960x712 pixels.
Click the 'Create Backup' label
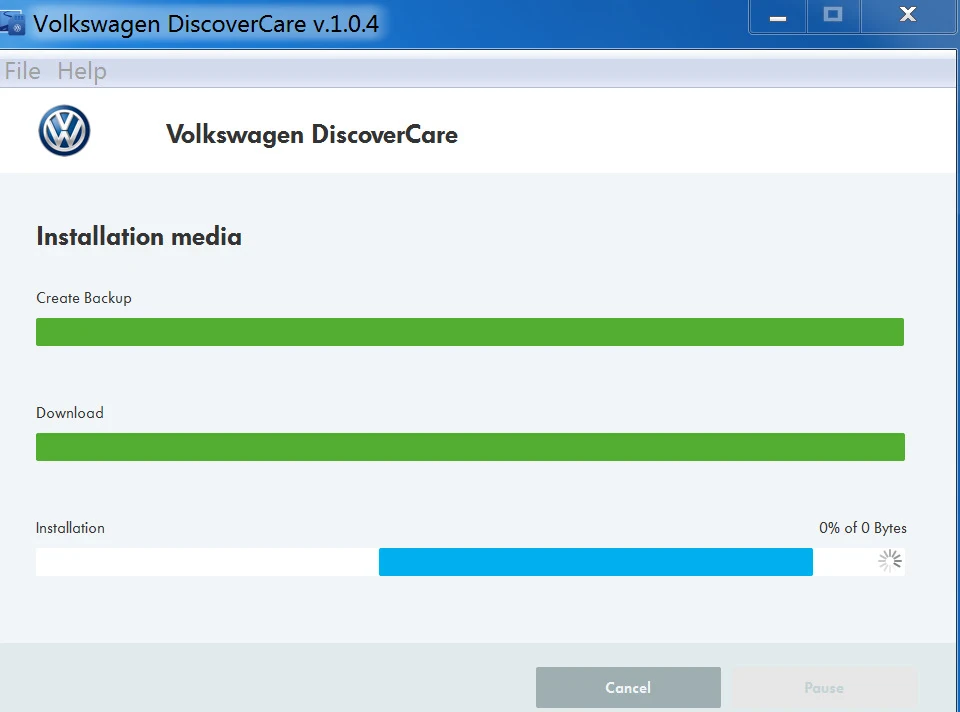(x=84, y=298)
